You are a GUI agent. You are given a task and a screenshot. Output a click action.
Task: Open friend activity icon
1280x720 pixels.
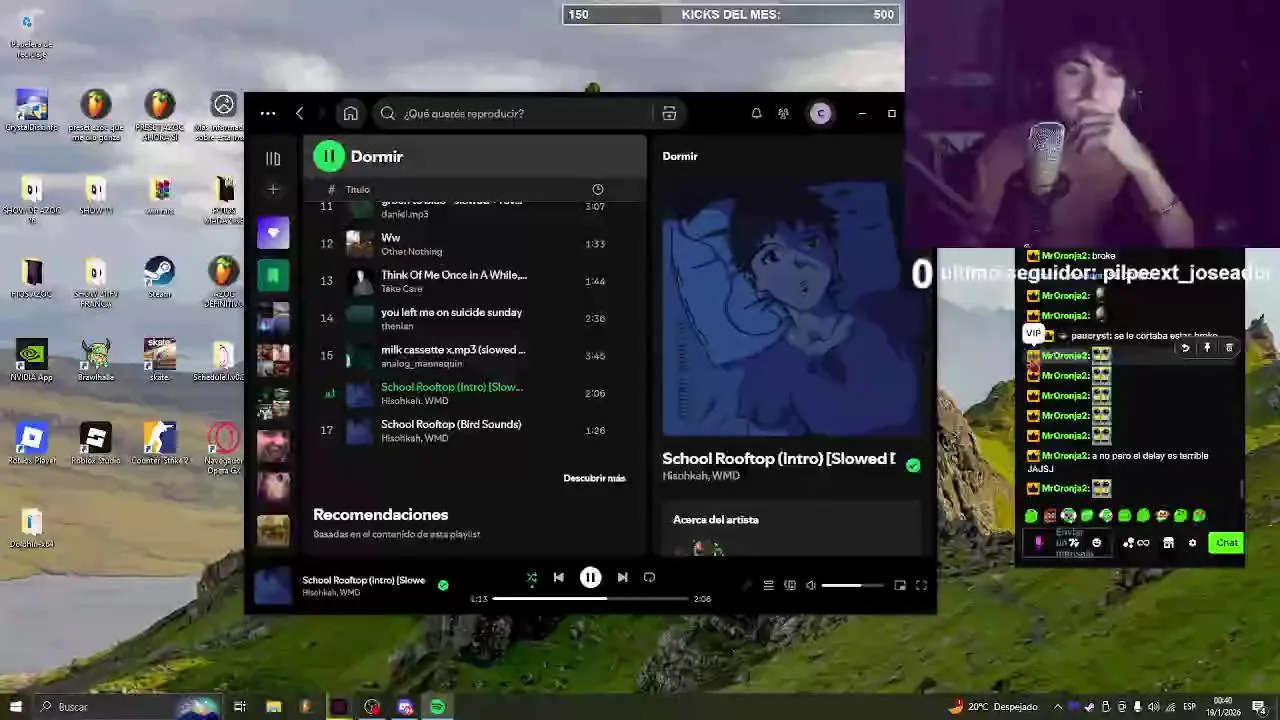tap(784, 113)
